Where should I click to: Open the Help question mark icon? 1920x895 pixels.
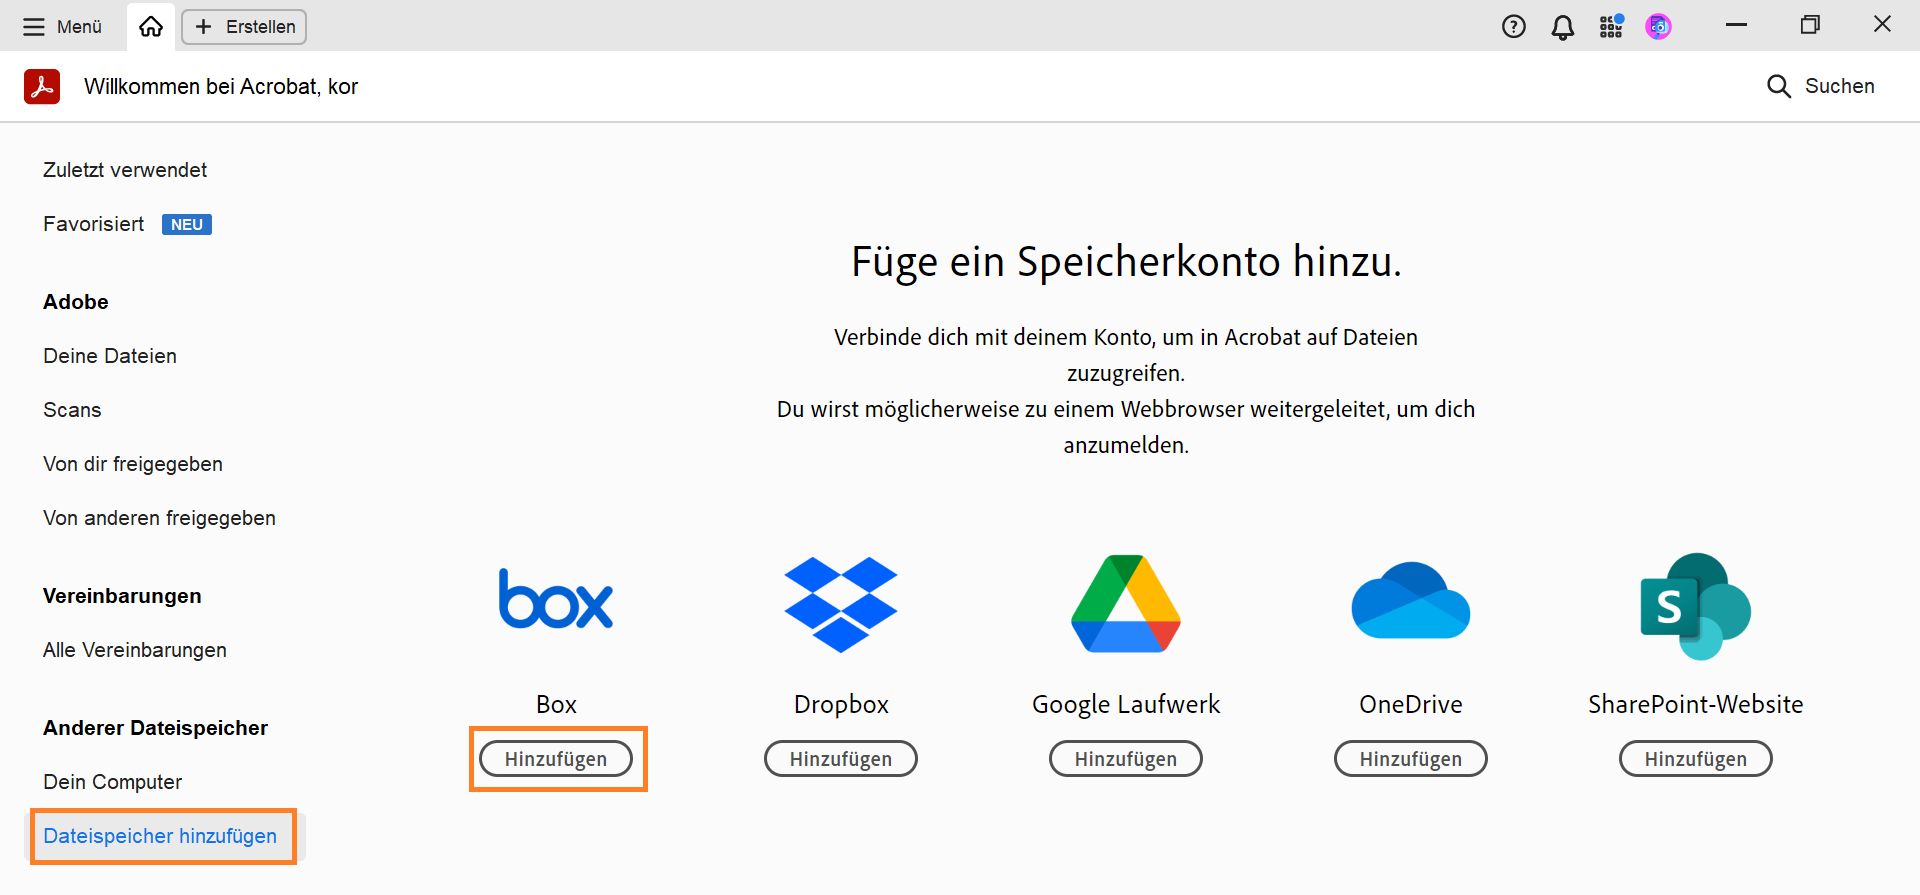[1514, 27]
